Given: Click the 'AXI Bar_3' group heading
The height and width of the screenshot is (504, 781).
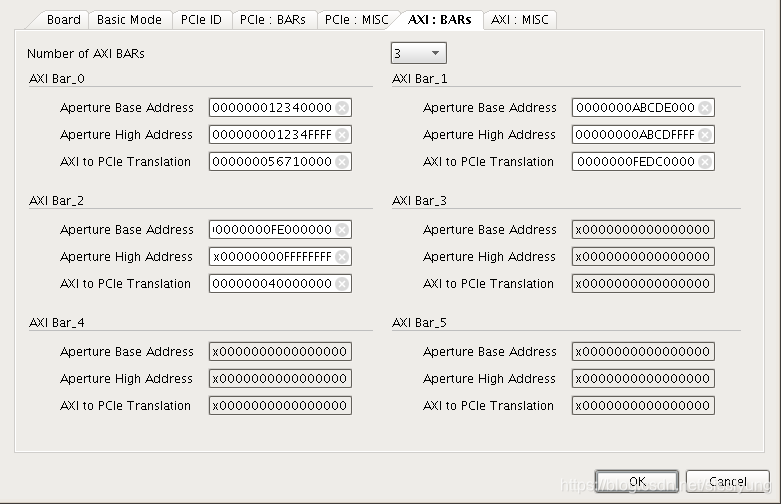Looking at the screenshot, I should (x=419, y=201).
